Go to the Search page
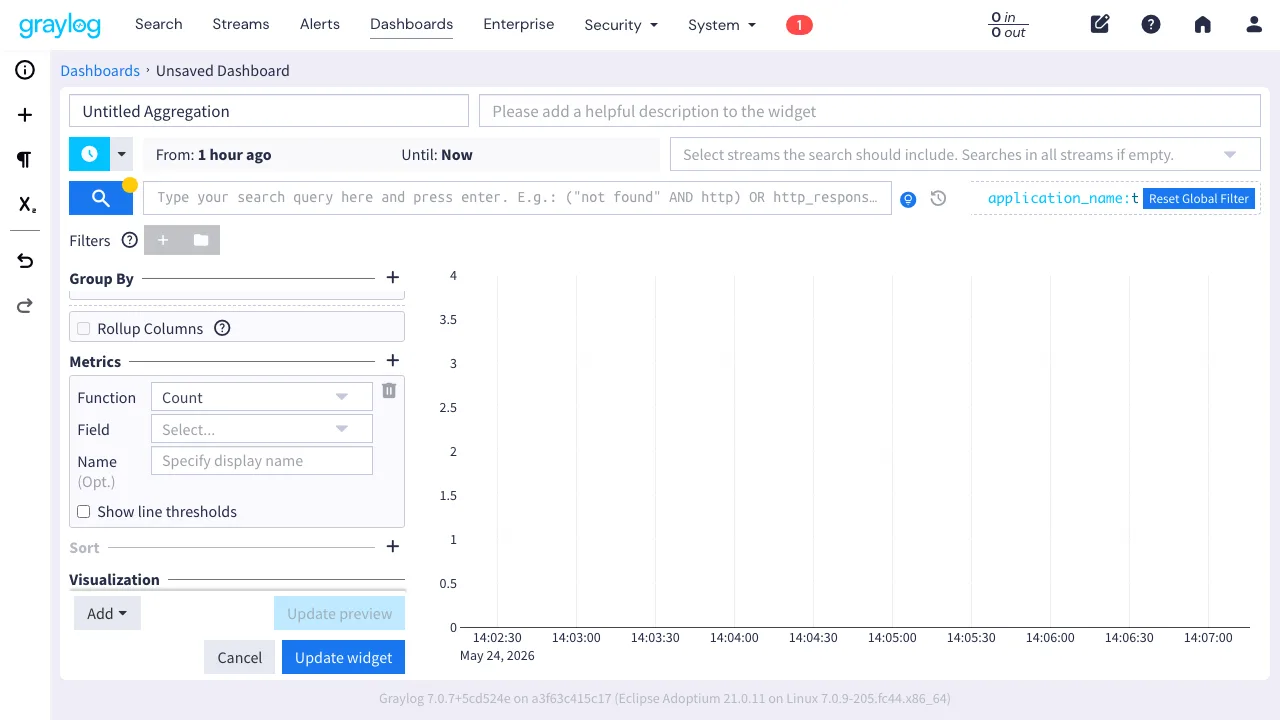Screen dimensions: 1280x720 159,24
